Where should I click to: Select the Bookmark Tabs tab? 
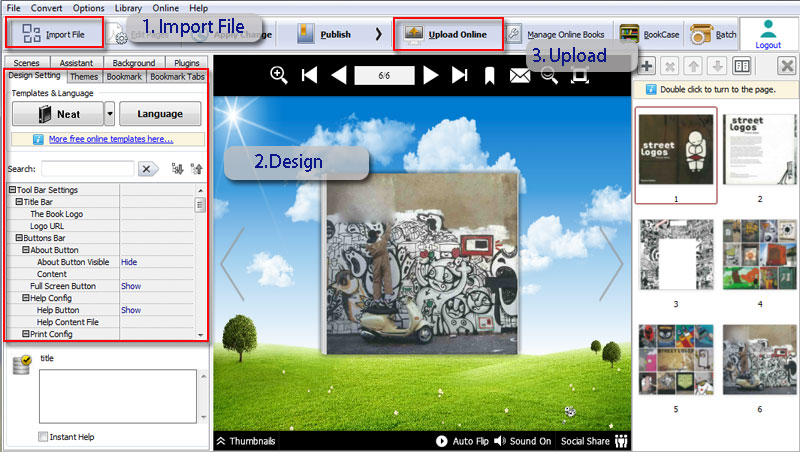click(x=177, y=77)
